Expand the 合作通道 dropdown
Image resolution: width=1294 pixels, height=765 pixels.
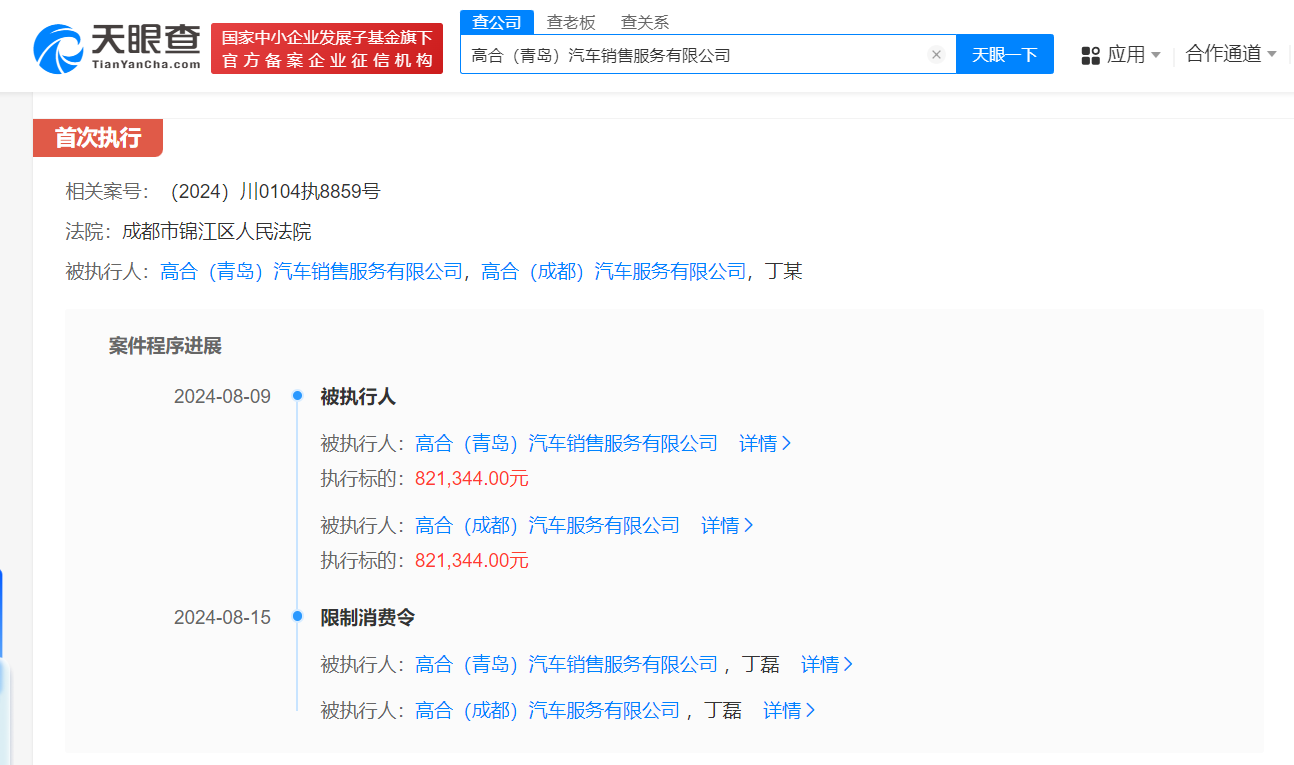coord(1221,55)
